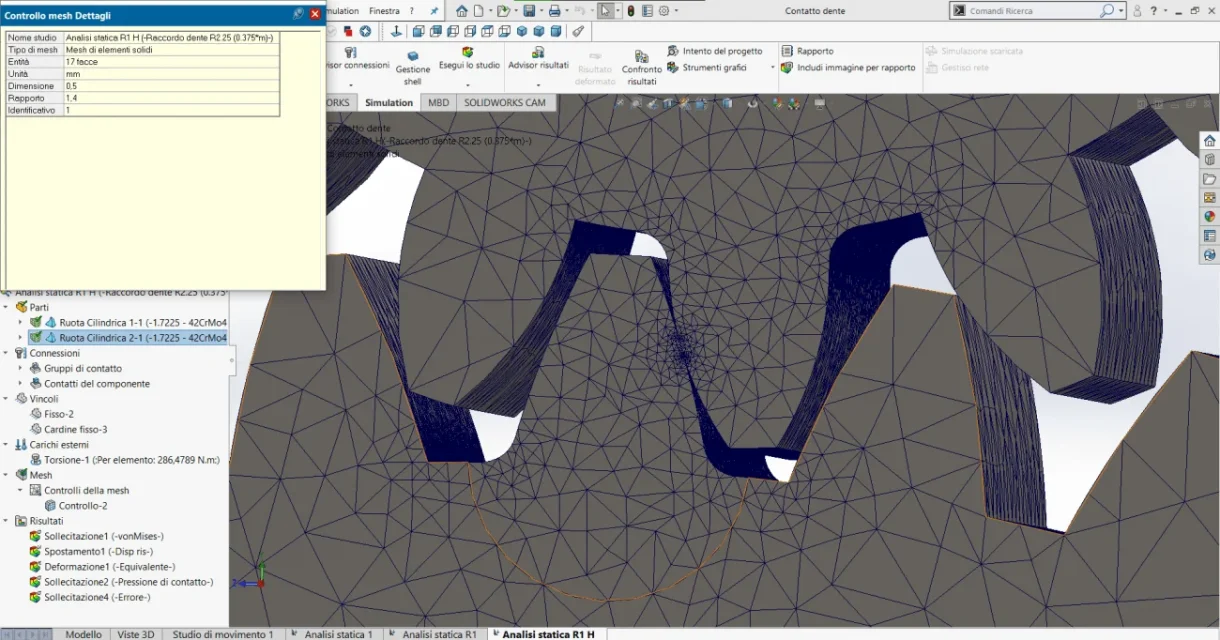
Task: Open Advisor risultati dropdown arrow
Action: click(x=538, y=84)
